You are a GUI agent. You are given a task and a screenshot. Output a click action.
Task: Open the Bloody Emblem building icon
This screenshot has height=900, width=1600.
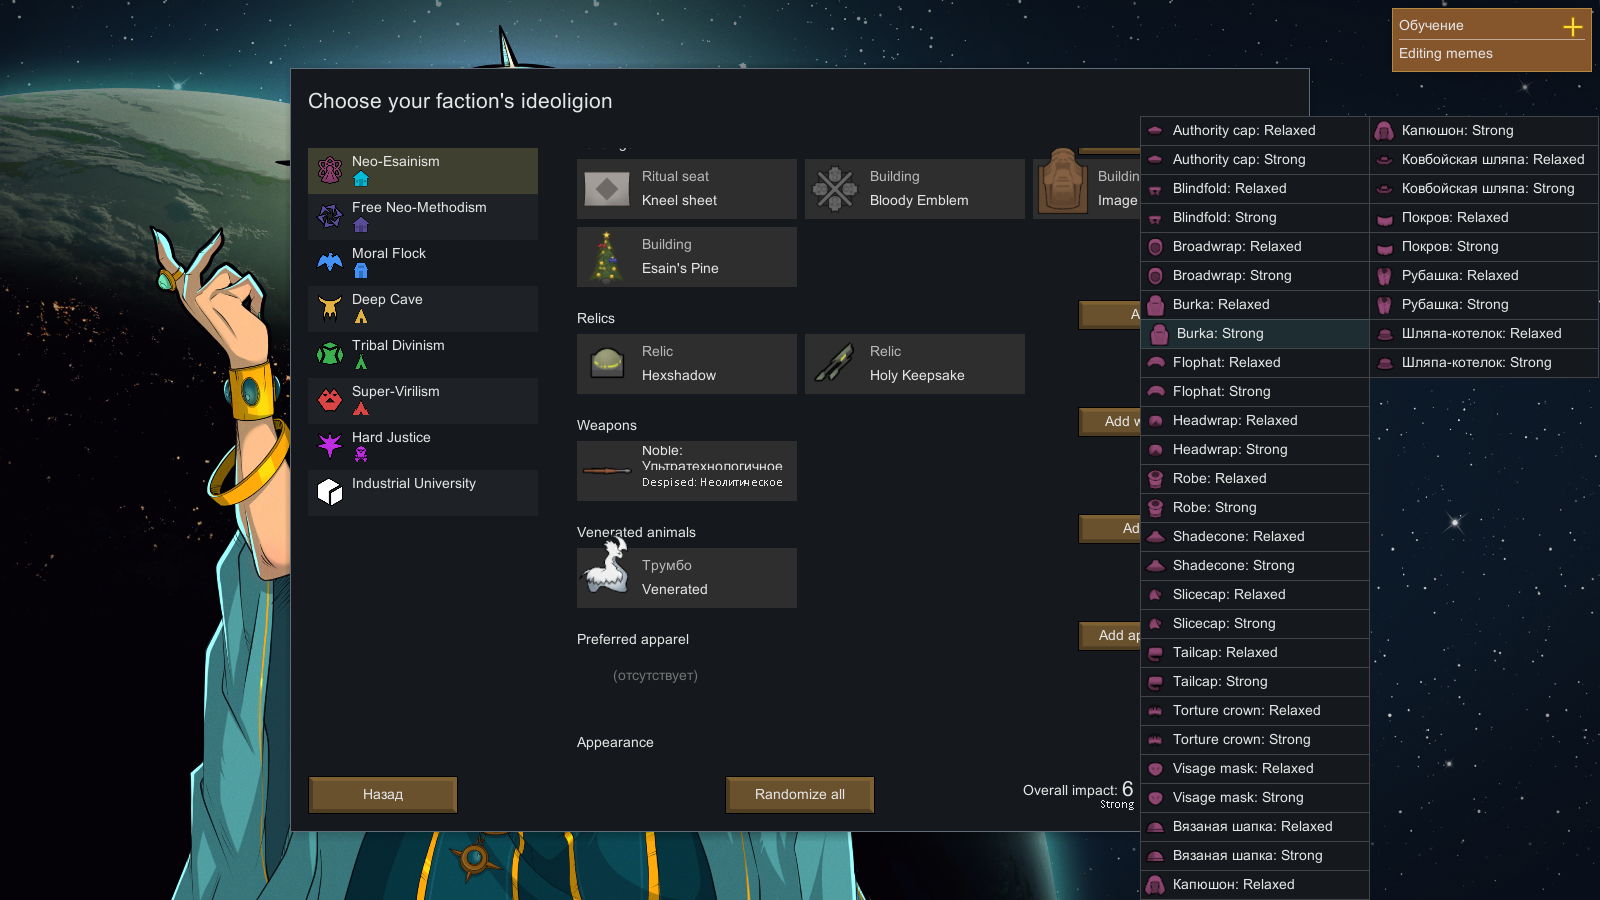[835, 189]
